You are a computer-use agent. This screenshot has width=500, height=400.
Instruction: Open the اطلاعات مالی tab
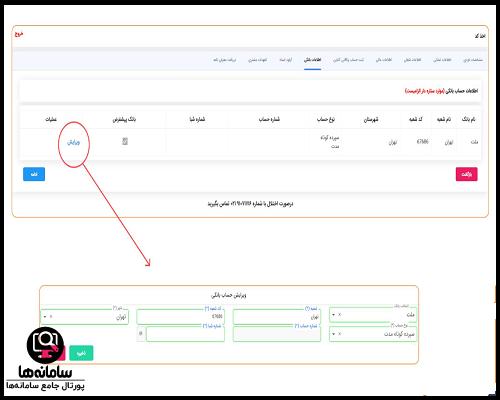(384, 60)
